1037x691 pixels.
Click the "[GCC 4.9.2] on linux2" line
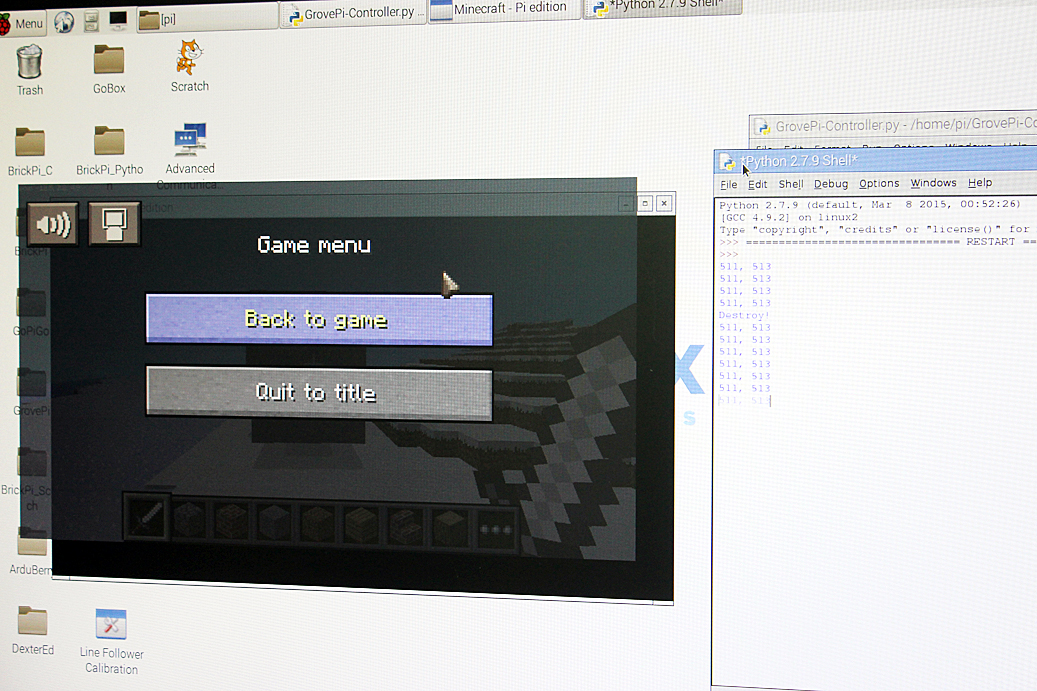tap(788, 217)
